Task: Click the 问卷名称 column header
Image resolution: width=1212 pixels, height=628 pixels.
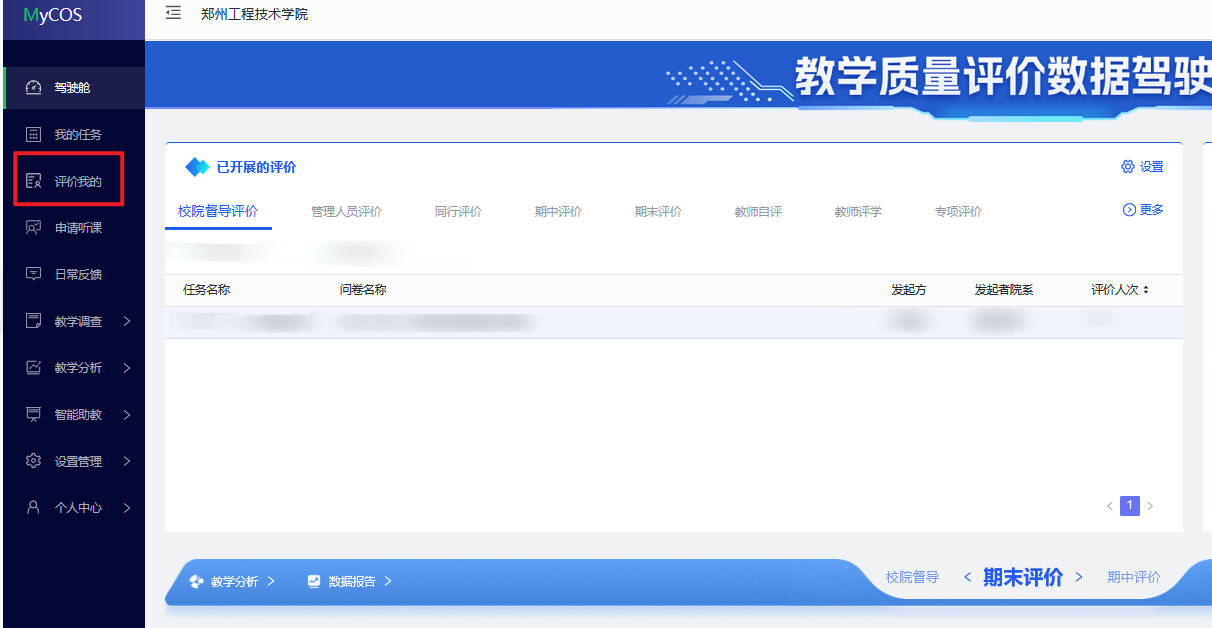Action: click(363, 290)
